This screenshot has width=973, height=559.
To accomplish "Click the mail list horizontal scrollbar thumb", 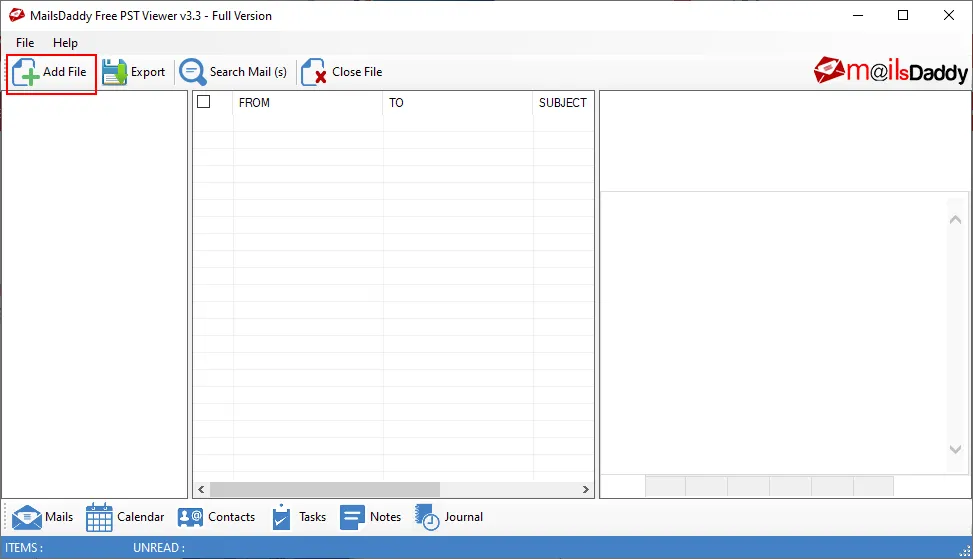I will (x=325, y=490).
